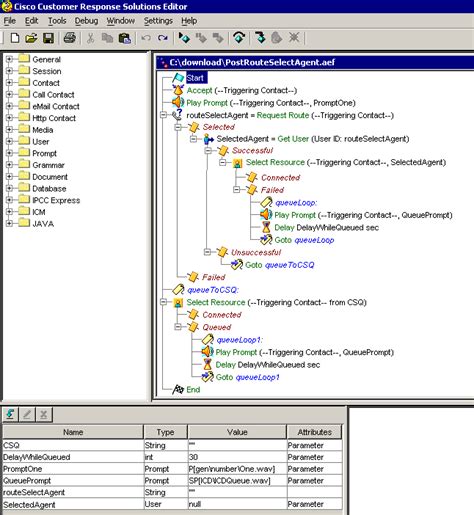This screenshot has width=474, height=515.
Task: Select the DelayWhileQueued variable row
Action: point(172,457)
